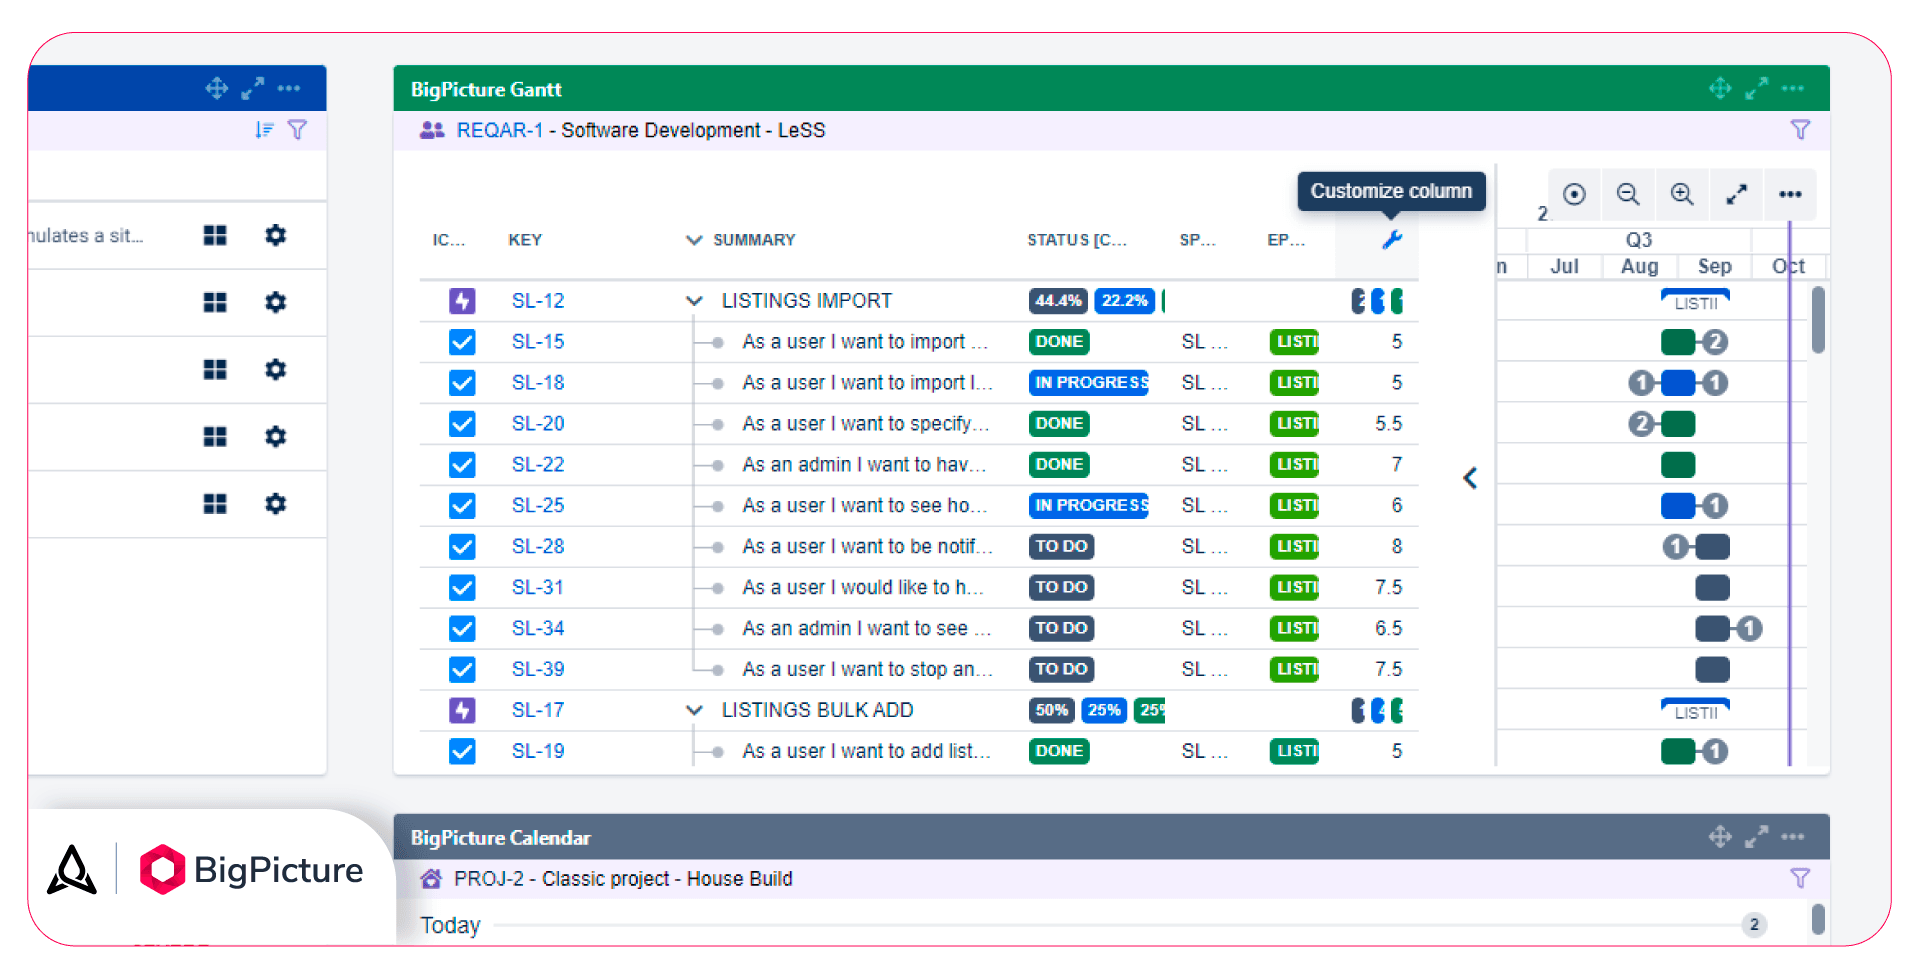
Task: Click the STATUS column header
Action: pyautogui.click(x=1077, y=240)
